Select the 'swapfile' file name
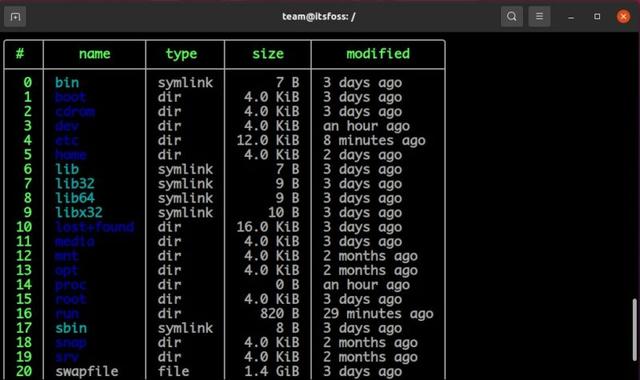 [x=87, y=371]
